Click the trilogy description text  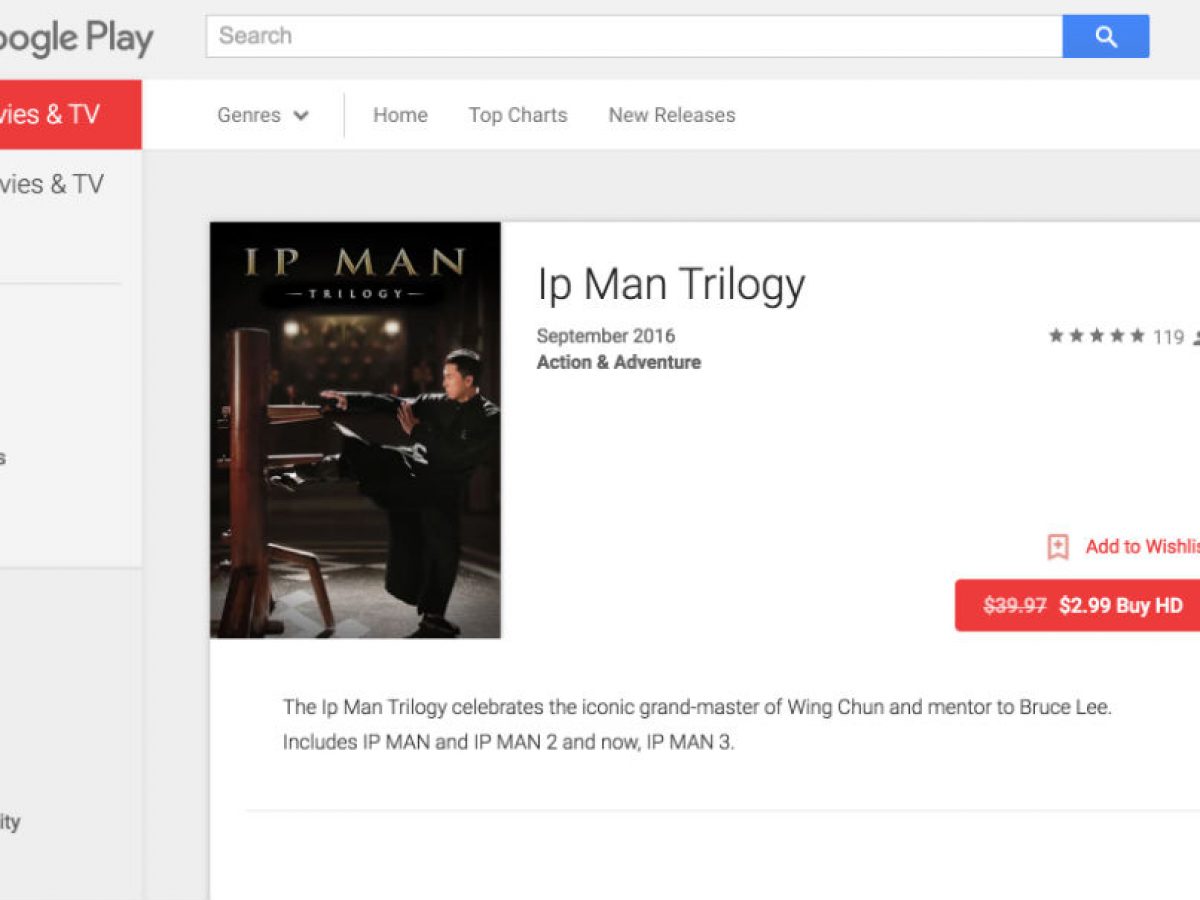(x=697, y=725)
